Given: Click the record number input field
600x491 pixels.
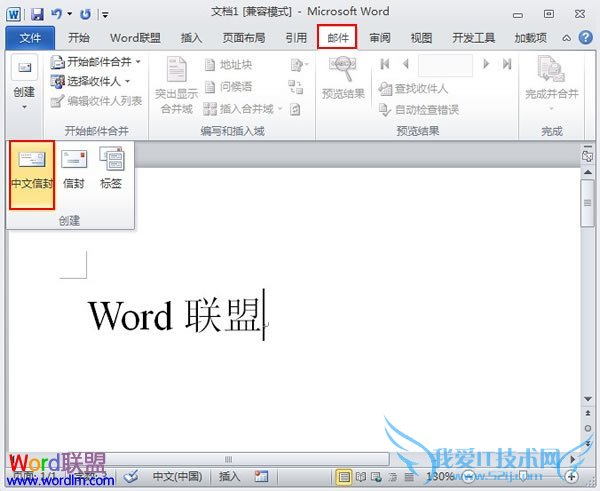Looking at the screenshot, I should pos(445,65).
